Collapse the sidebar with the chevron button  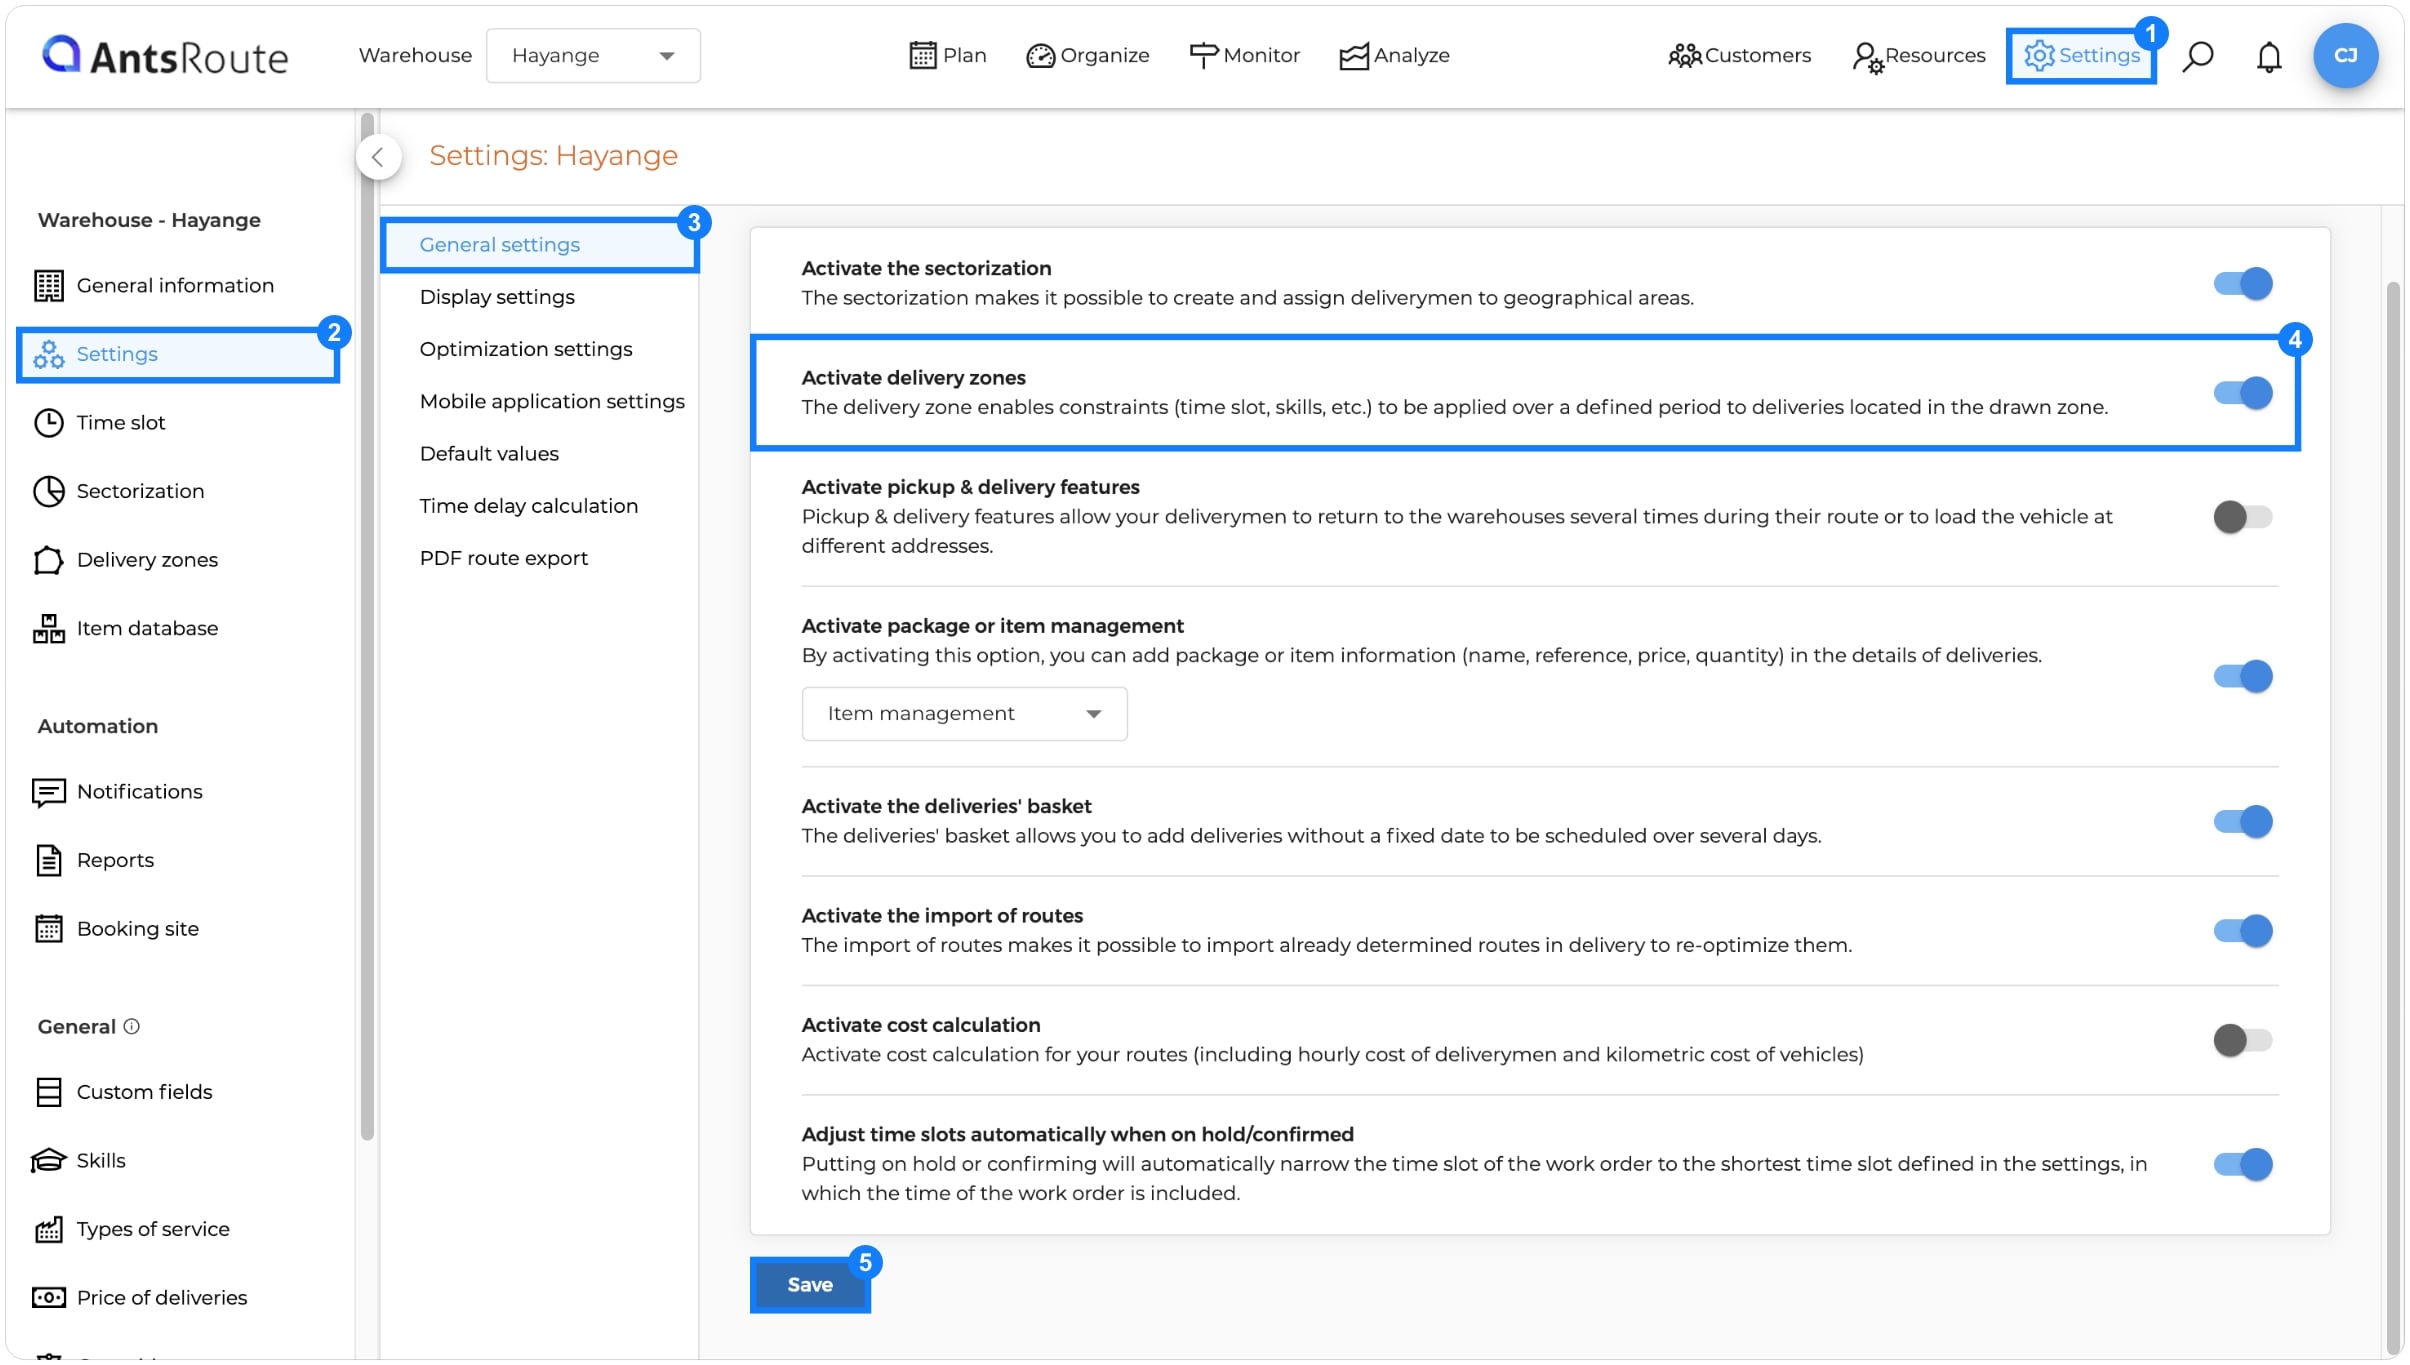378,157
